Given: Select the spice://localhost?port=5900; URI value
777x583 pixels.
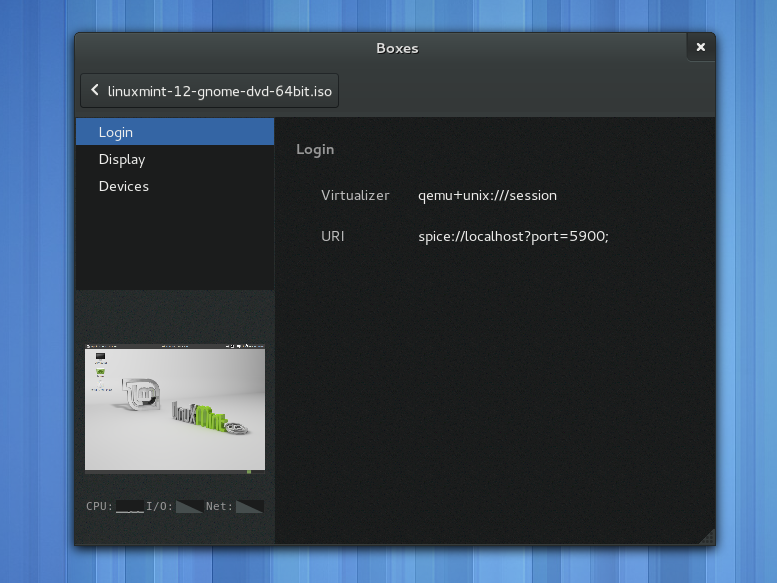Looking at the screenshot, I should point(513,236).
